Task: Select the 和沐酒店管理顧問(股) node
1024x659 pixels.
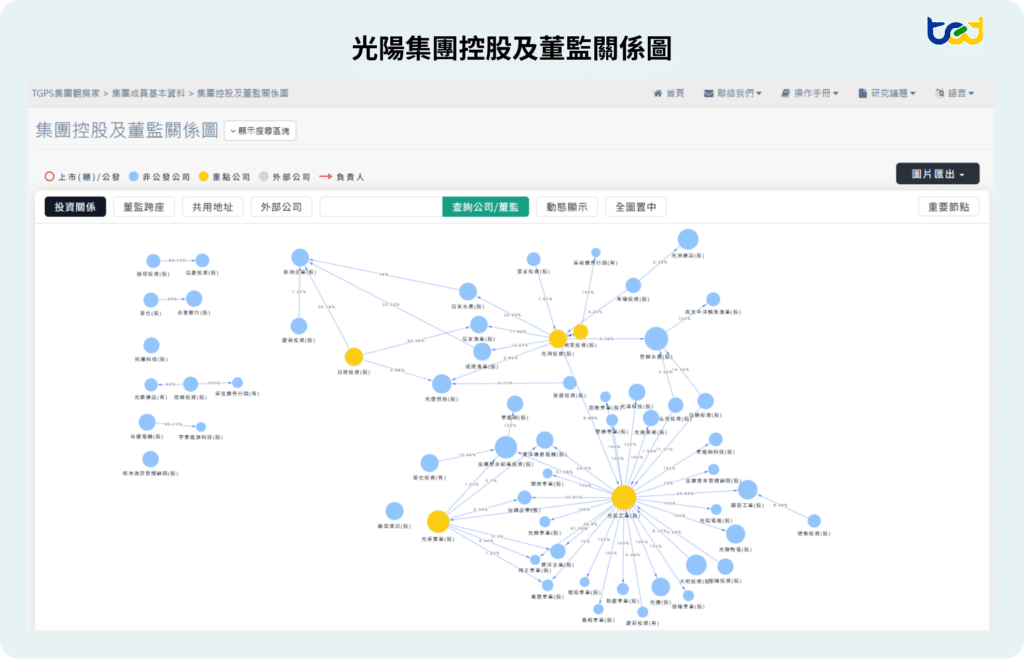Action: 150,459
